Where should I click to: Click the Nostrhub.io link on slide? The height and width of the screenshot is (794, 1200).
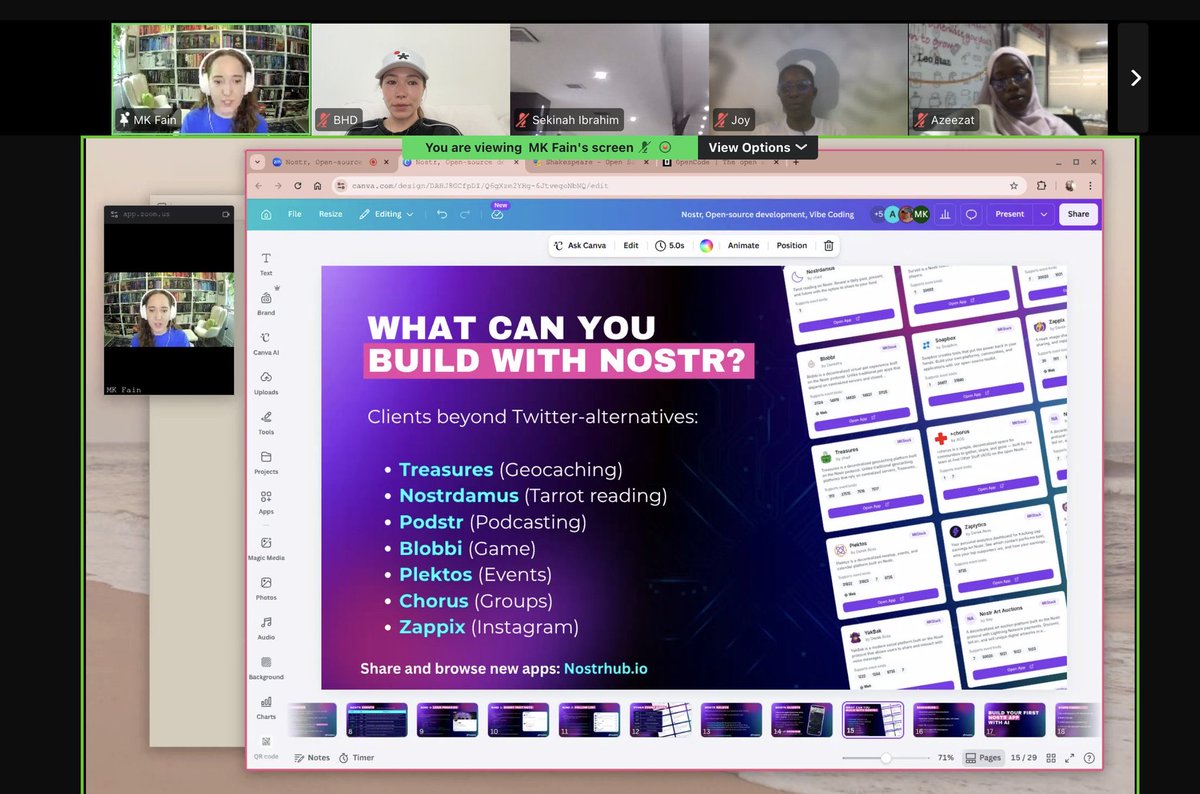[x=605, y=668]
